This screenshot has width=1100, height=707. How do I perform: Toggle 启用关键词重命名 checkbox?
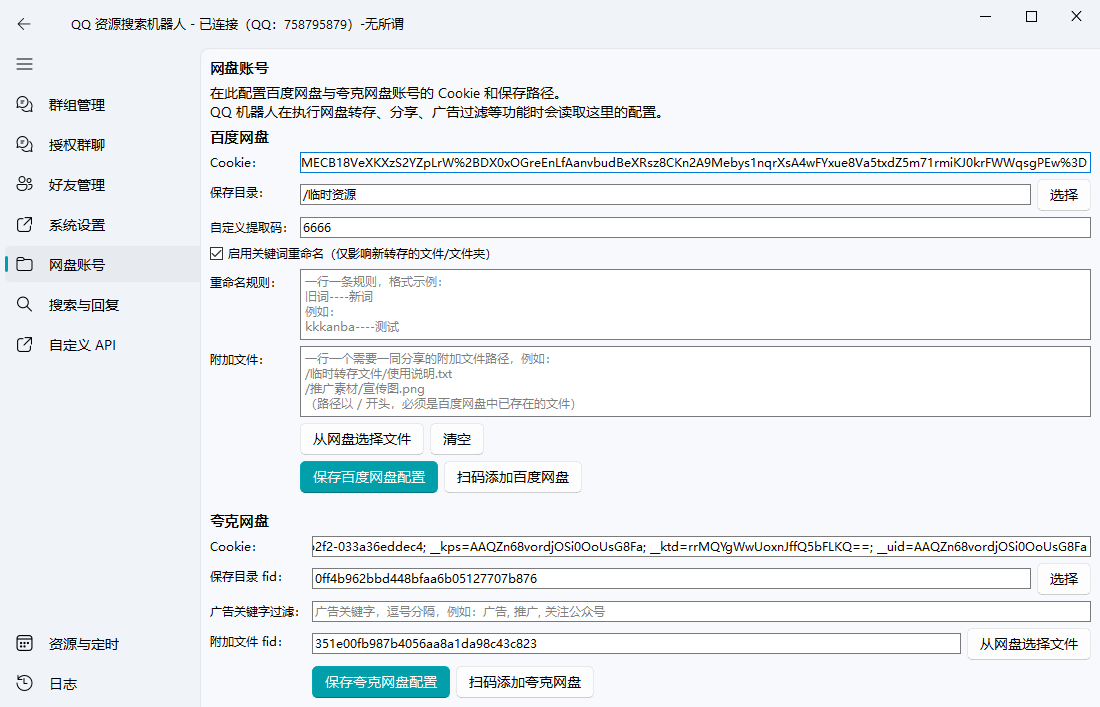click(x=216, y=252)
